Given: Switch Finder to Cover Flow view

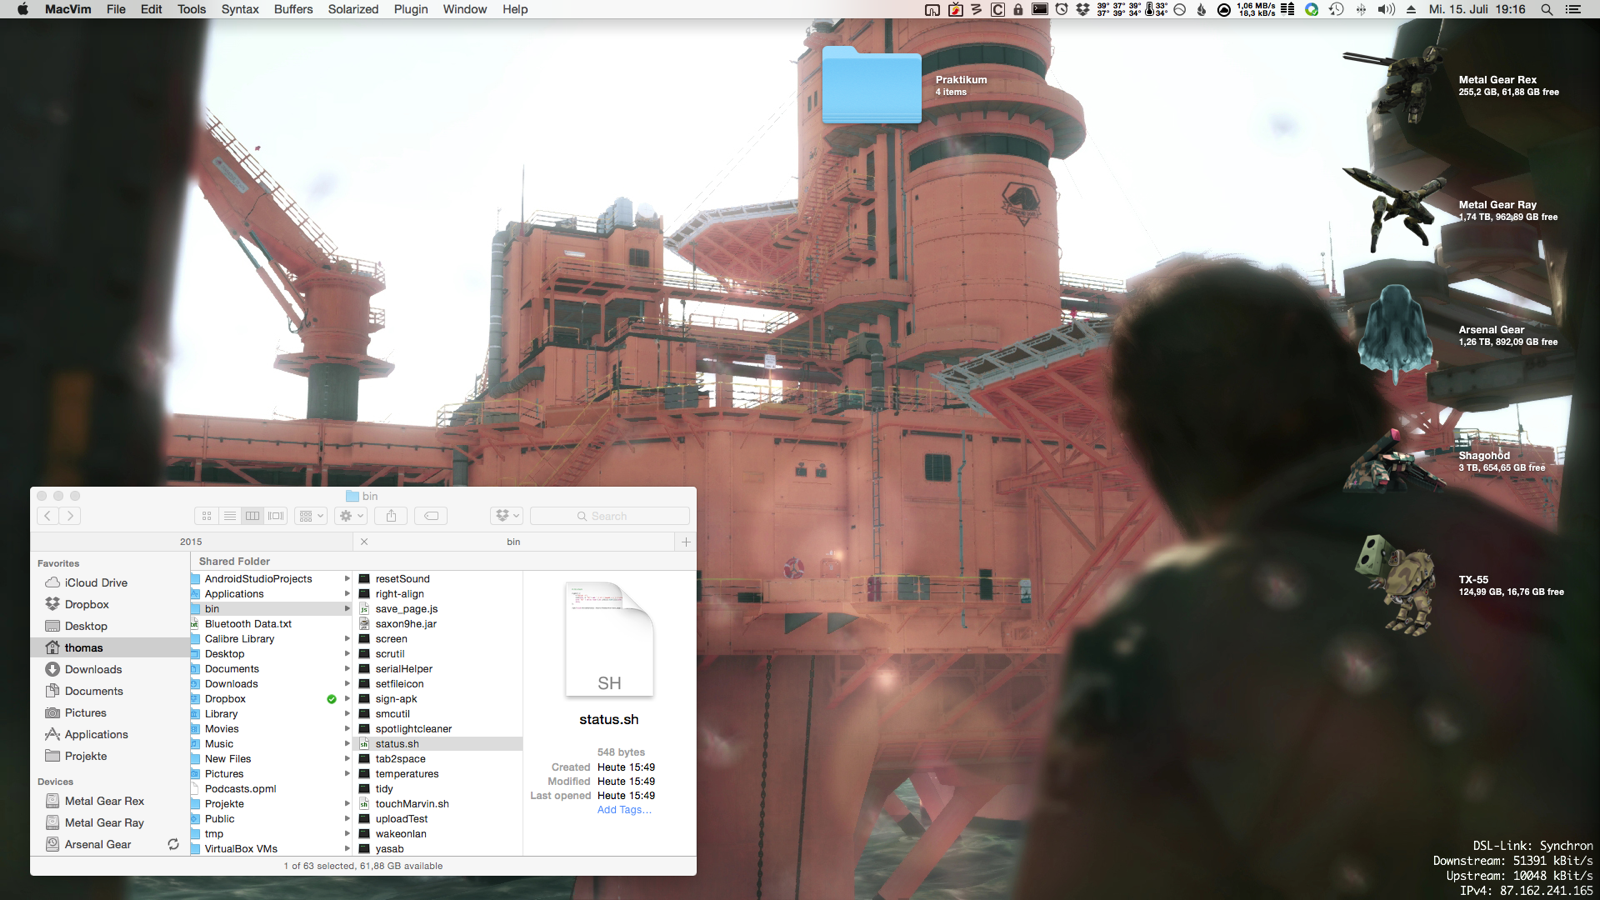Looking at the screenshot, I should coord(276,516).
